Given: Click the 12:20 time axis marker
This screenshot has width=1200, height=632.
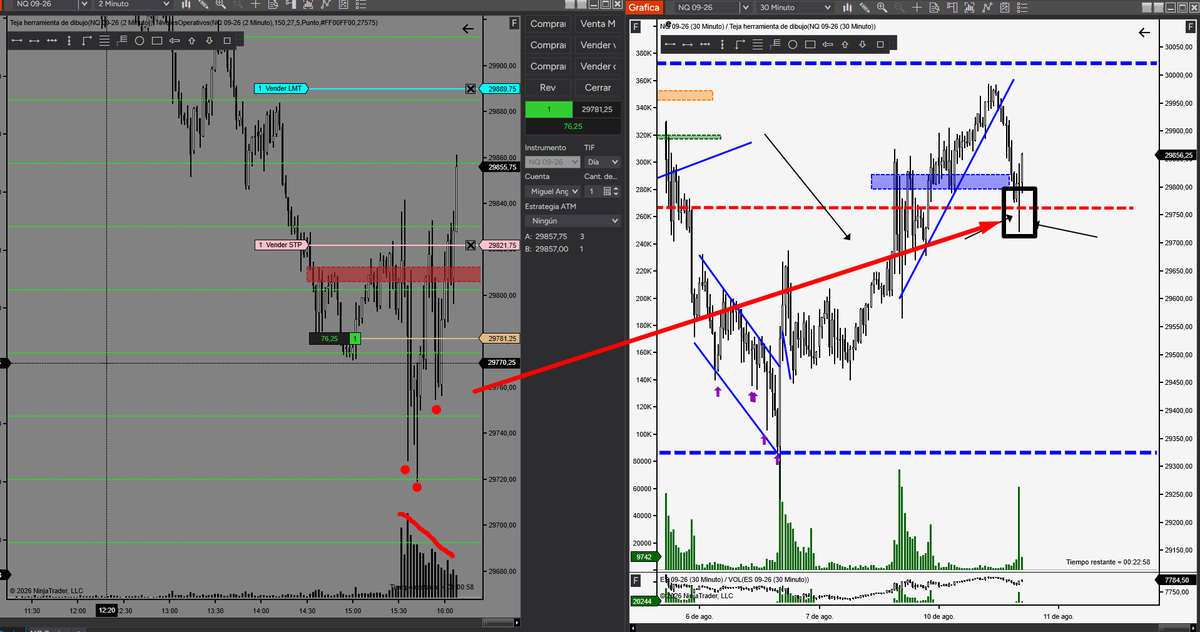Looking at the screenshot, I should point(107,609).
